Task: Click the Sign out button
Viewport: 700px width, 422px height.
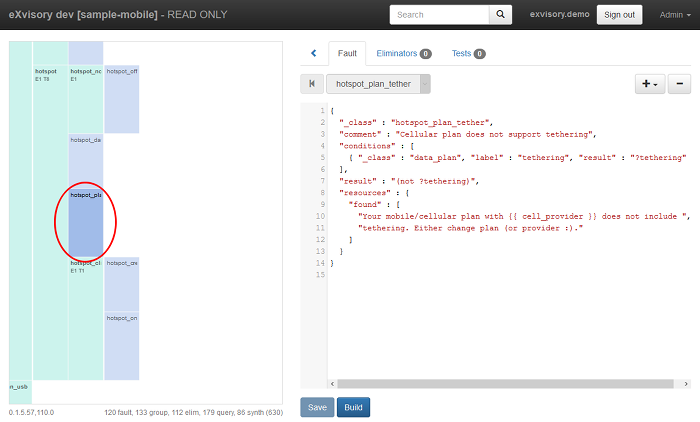Action: pyautogui.click(x=619, y=15)
